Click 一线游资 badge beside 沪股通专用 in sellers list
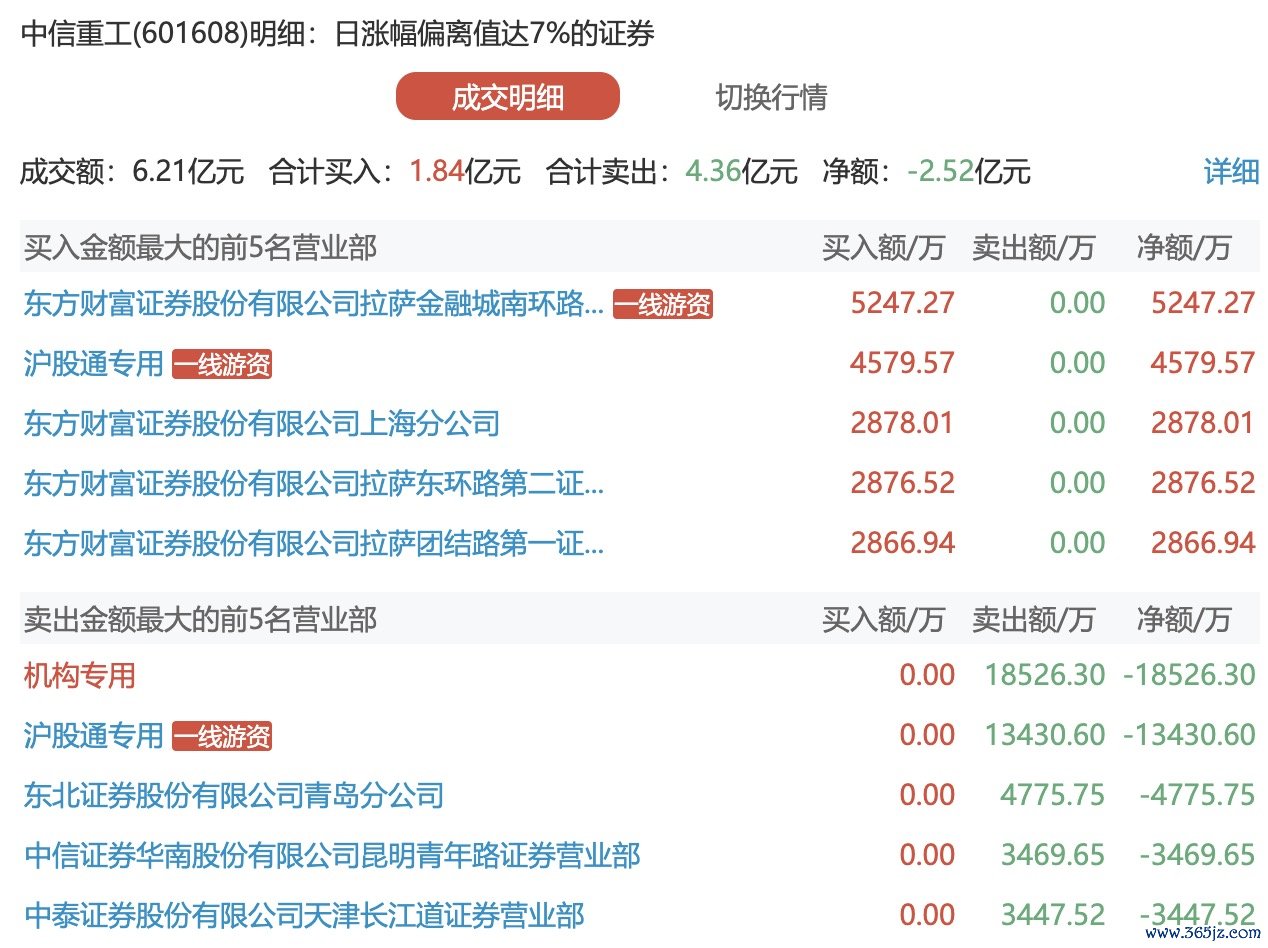1268x948 pixels. [222, 737]
